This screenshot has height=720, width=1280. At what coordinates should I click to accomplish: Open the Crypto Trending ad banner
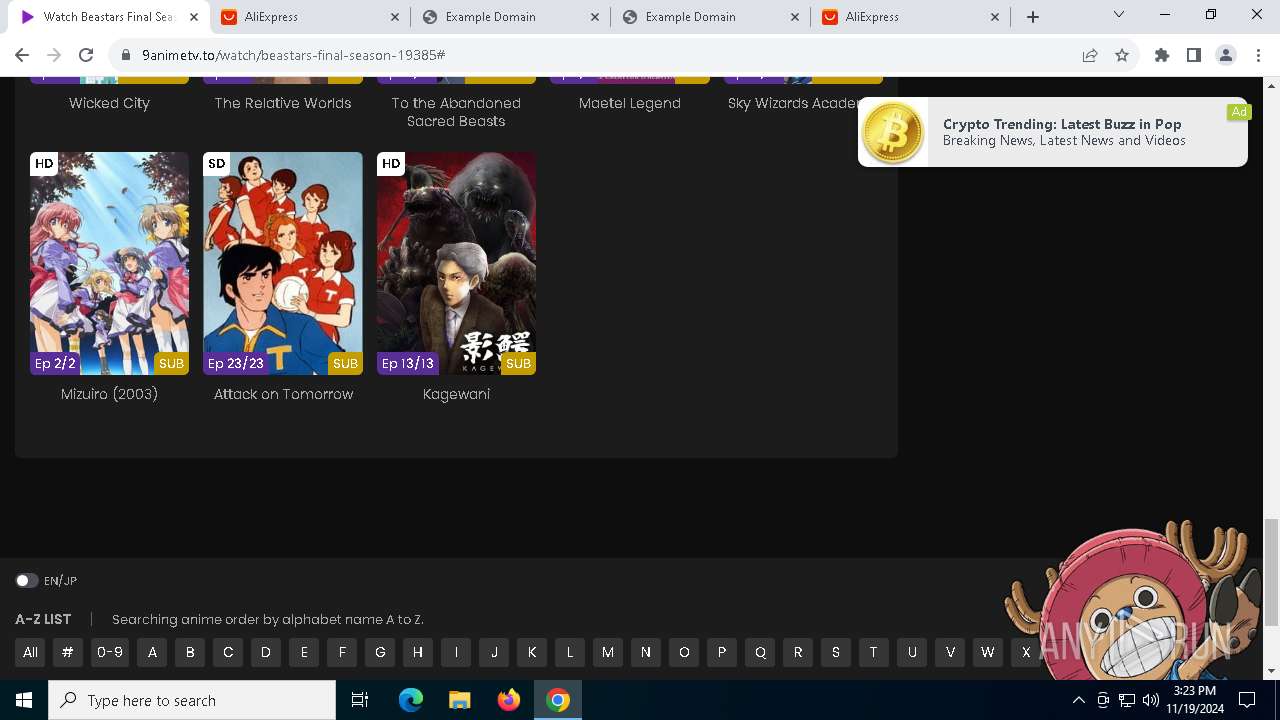click(1053, 132)
